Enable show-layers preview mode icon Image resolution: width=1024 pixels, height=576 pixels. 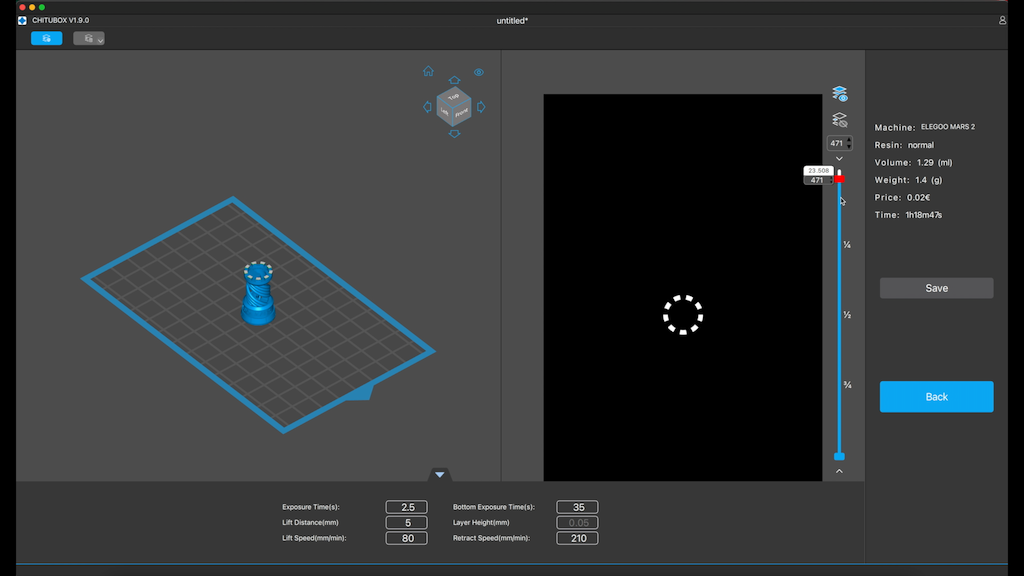point(840,94)
